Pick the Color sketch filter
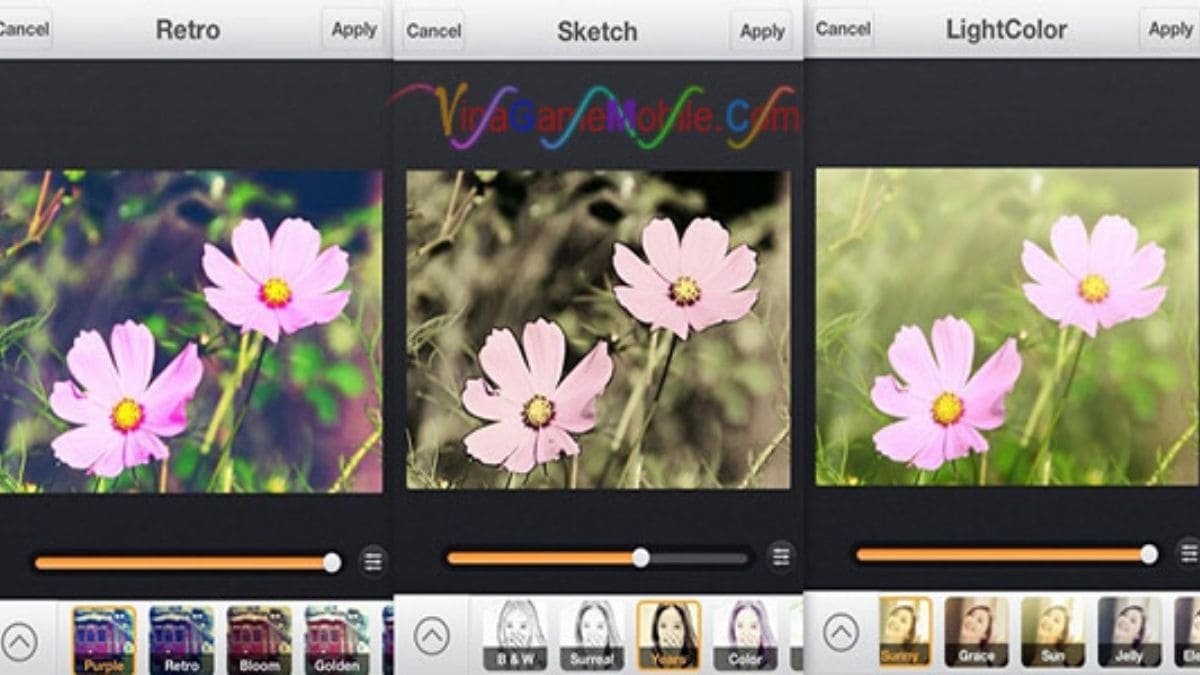 (745, 634)
